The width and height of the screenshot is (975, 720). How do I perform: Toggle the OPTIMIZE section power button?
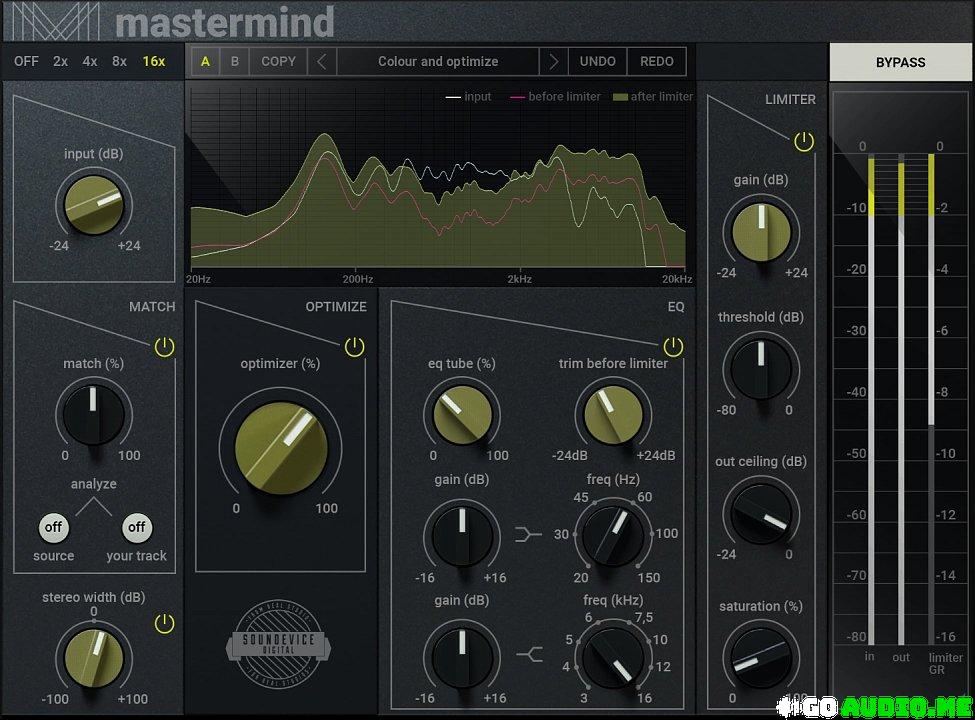[354, 347]
